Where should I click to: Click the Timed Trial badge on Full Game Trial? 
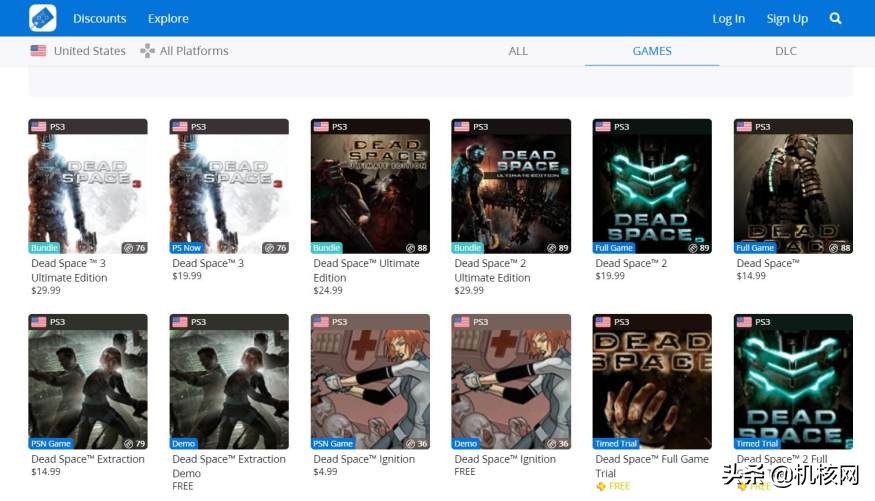(x=616, y=444)
